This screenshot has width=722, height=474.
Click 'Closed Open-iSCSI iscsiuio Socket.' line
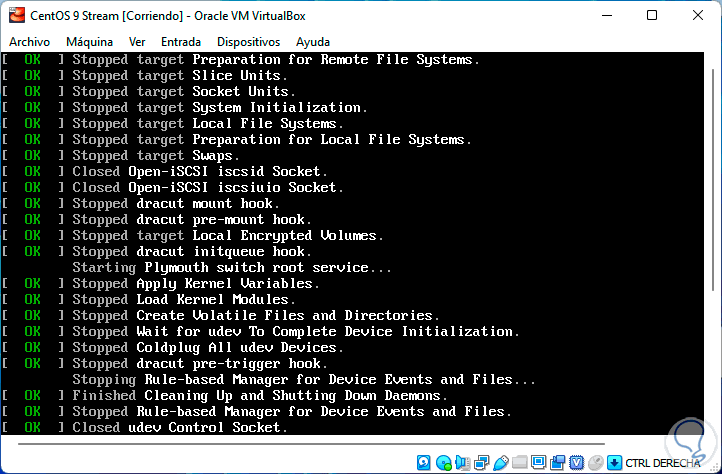click(208, 187)
